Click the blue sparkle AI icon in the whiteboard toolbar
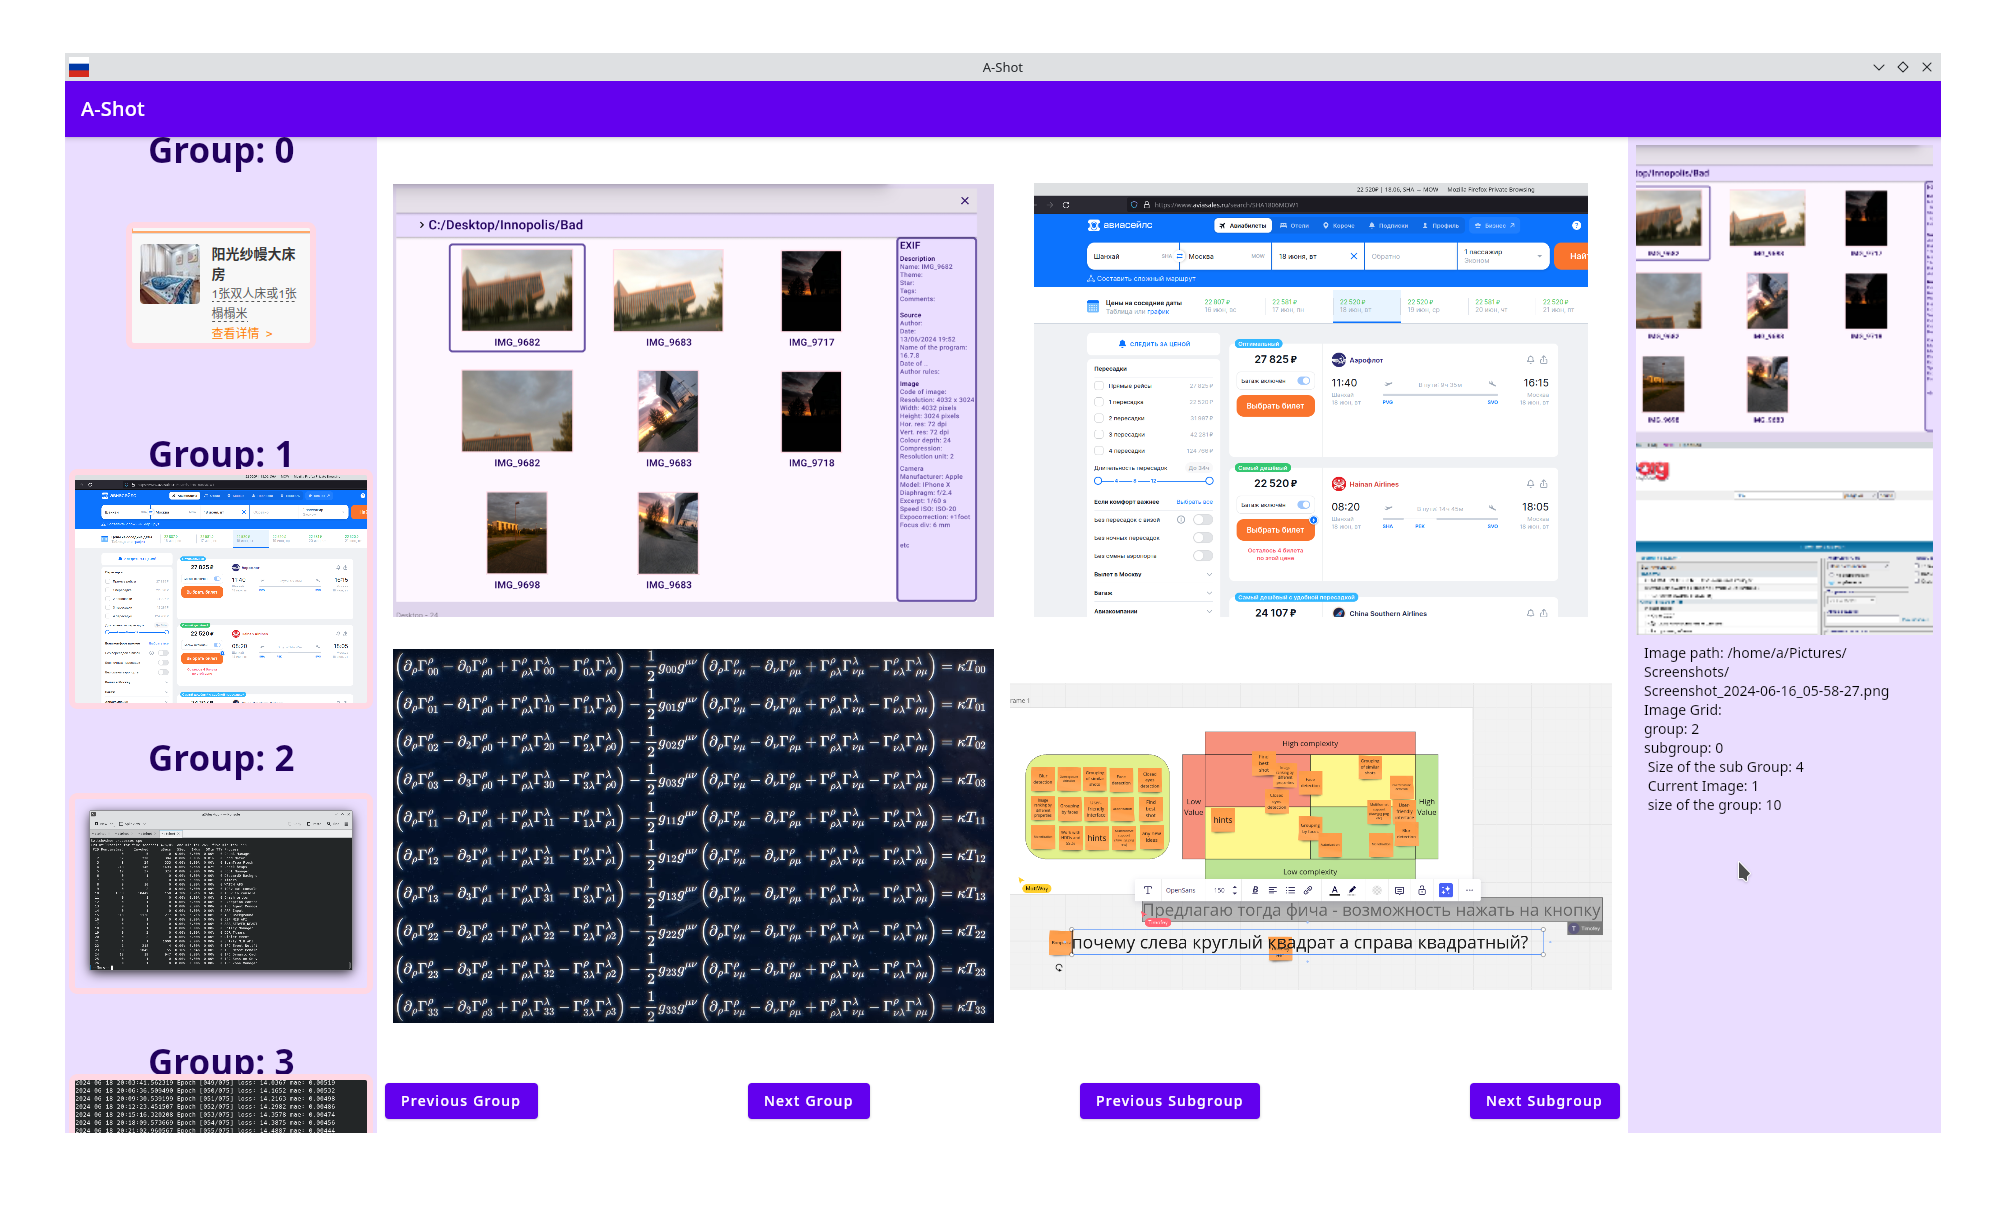Screen dimensions: 2006x1210 1446,890
